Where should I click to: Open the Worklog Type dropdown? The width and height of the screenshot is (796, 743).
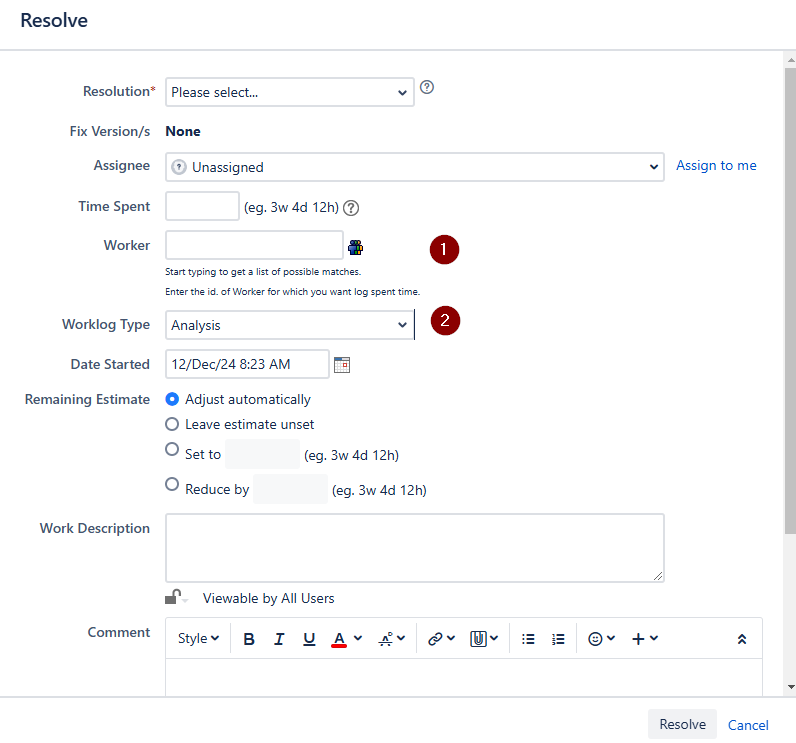point(289,325)
